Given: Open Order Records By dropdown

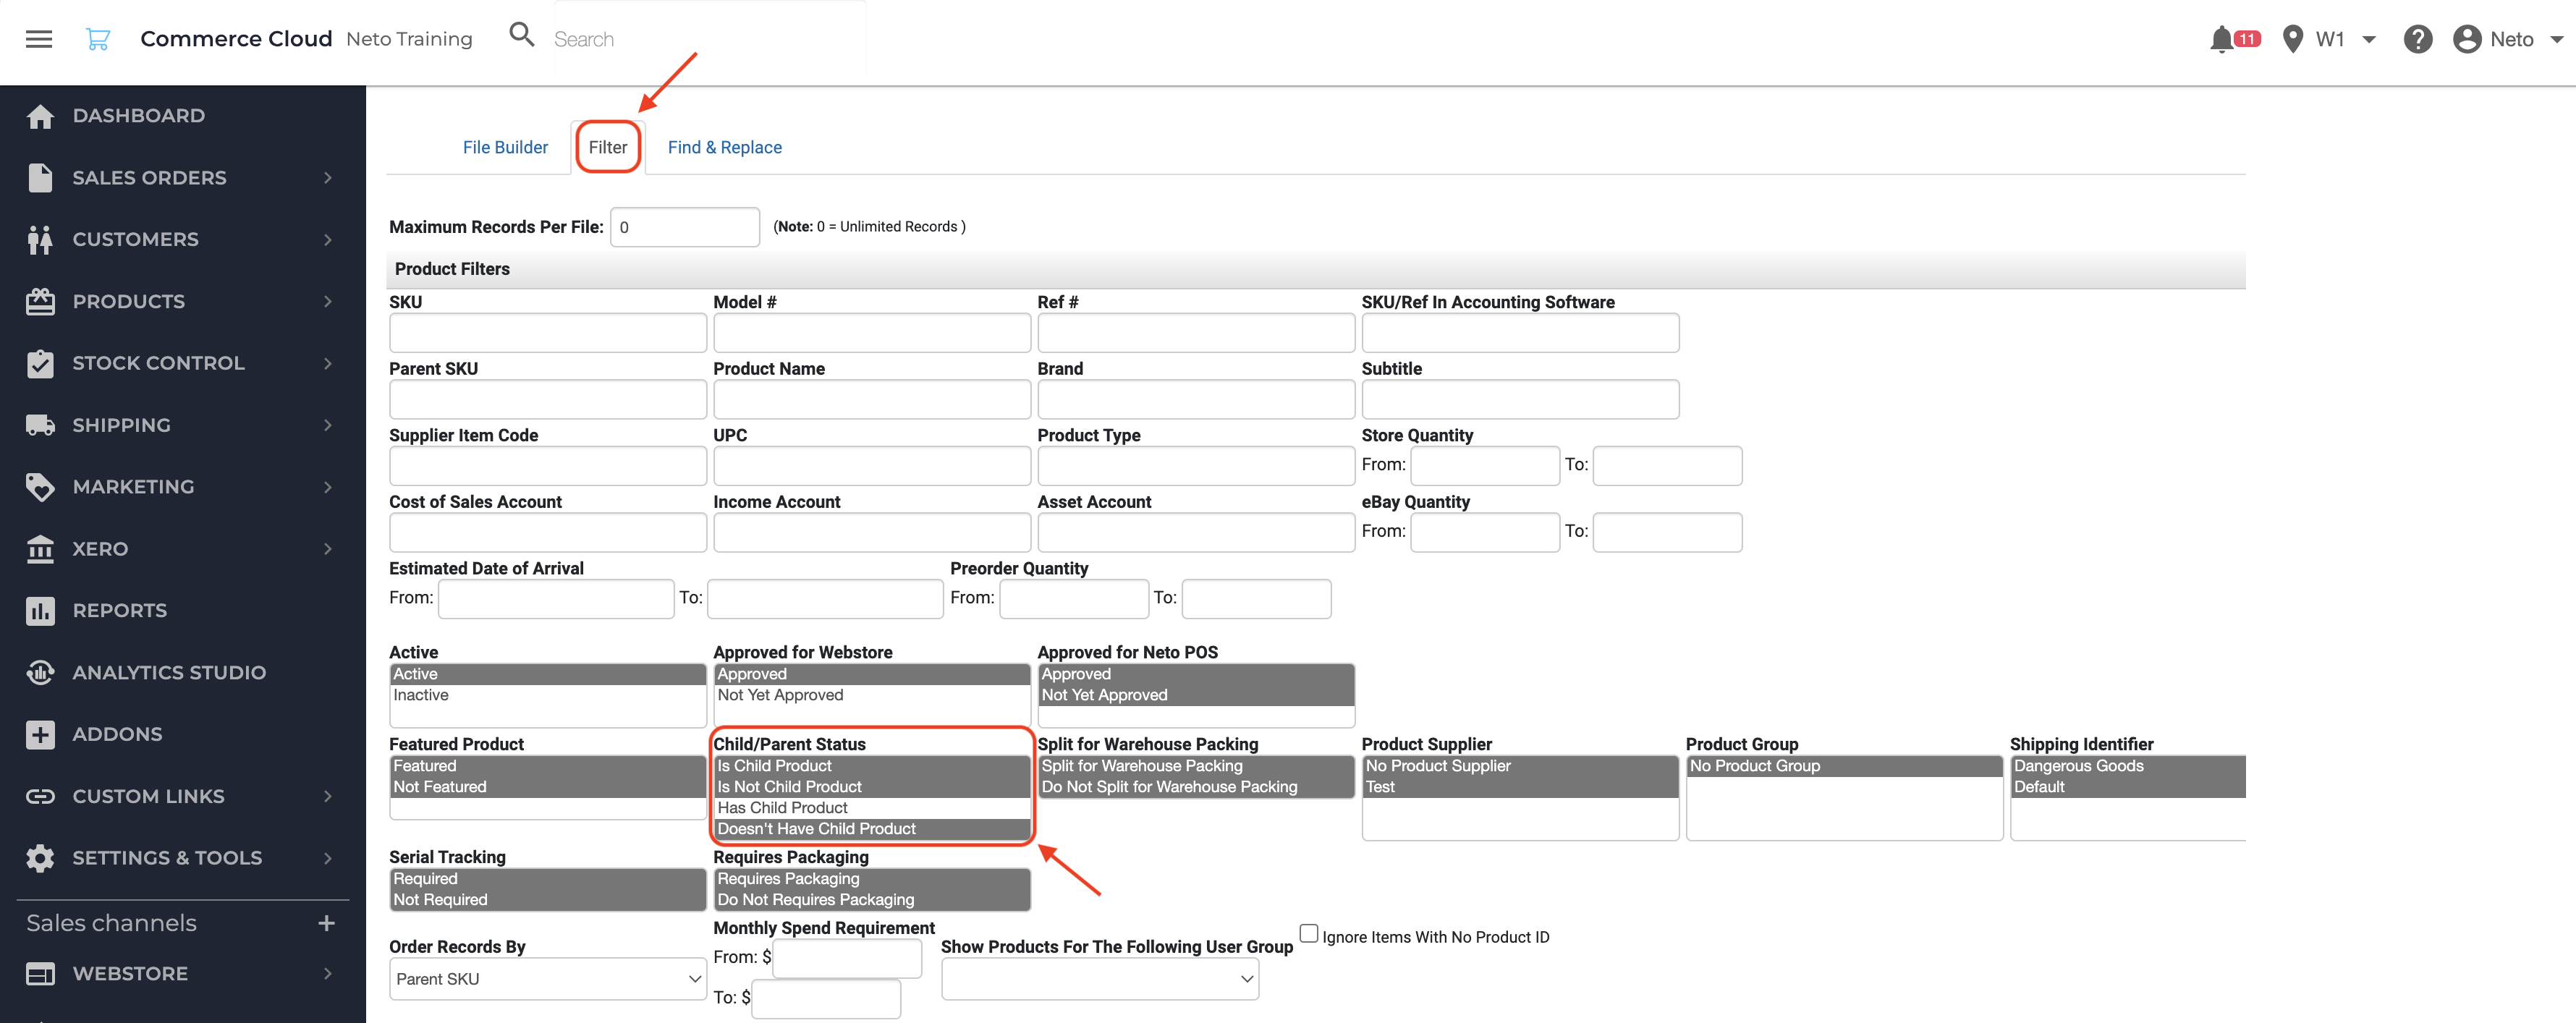Looking at the screenshot, I should pyautogui.click(x=548, y=979).
